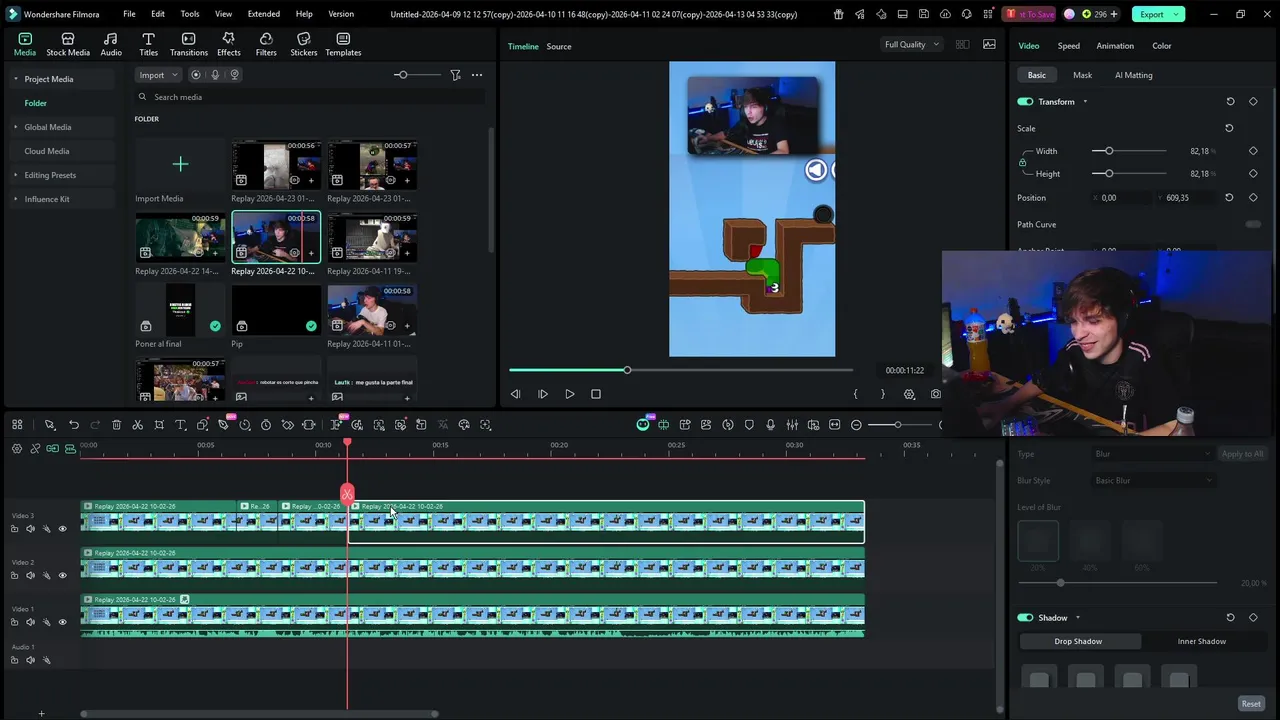Open the Effects panel
Viewport: 1280px width, 720px height.
[229, 44]
